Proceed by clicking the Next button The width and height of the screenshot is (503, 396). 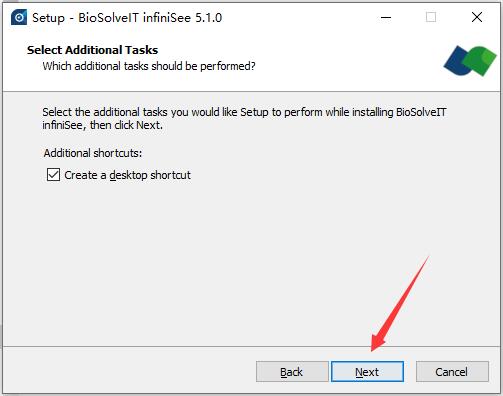pyautogui.click(x=367, y=372)
